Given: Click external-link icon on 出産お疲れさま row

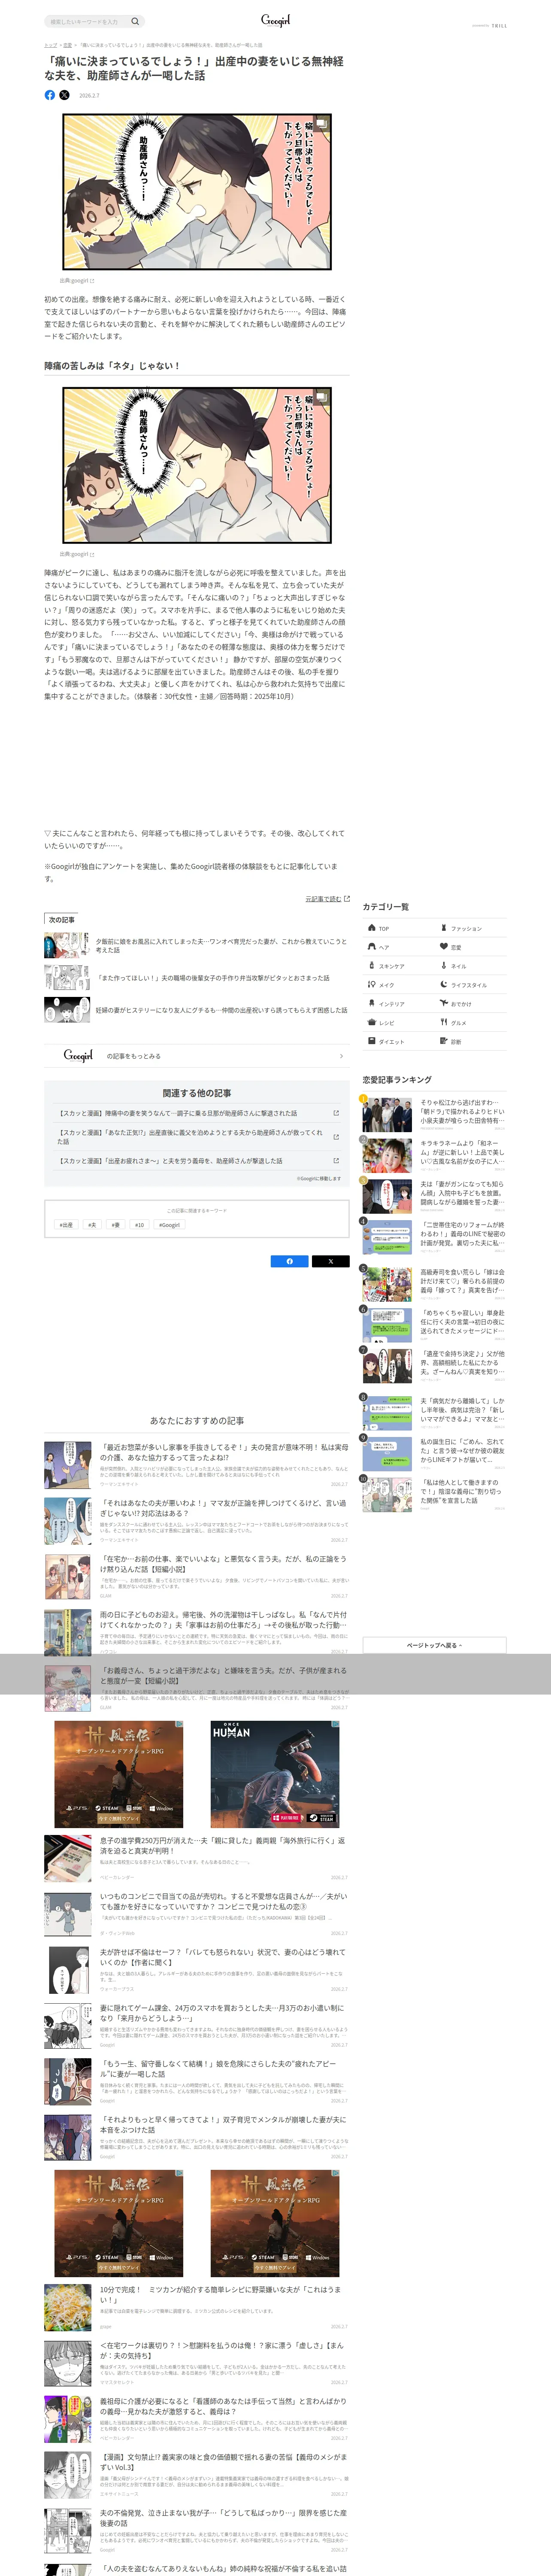Looking at the screenshot, I should point(336,1161).
